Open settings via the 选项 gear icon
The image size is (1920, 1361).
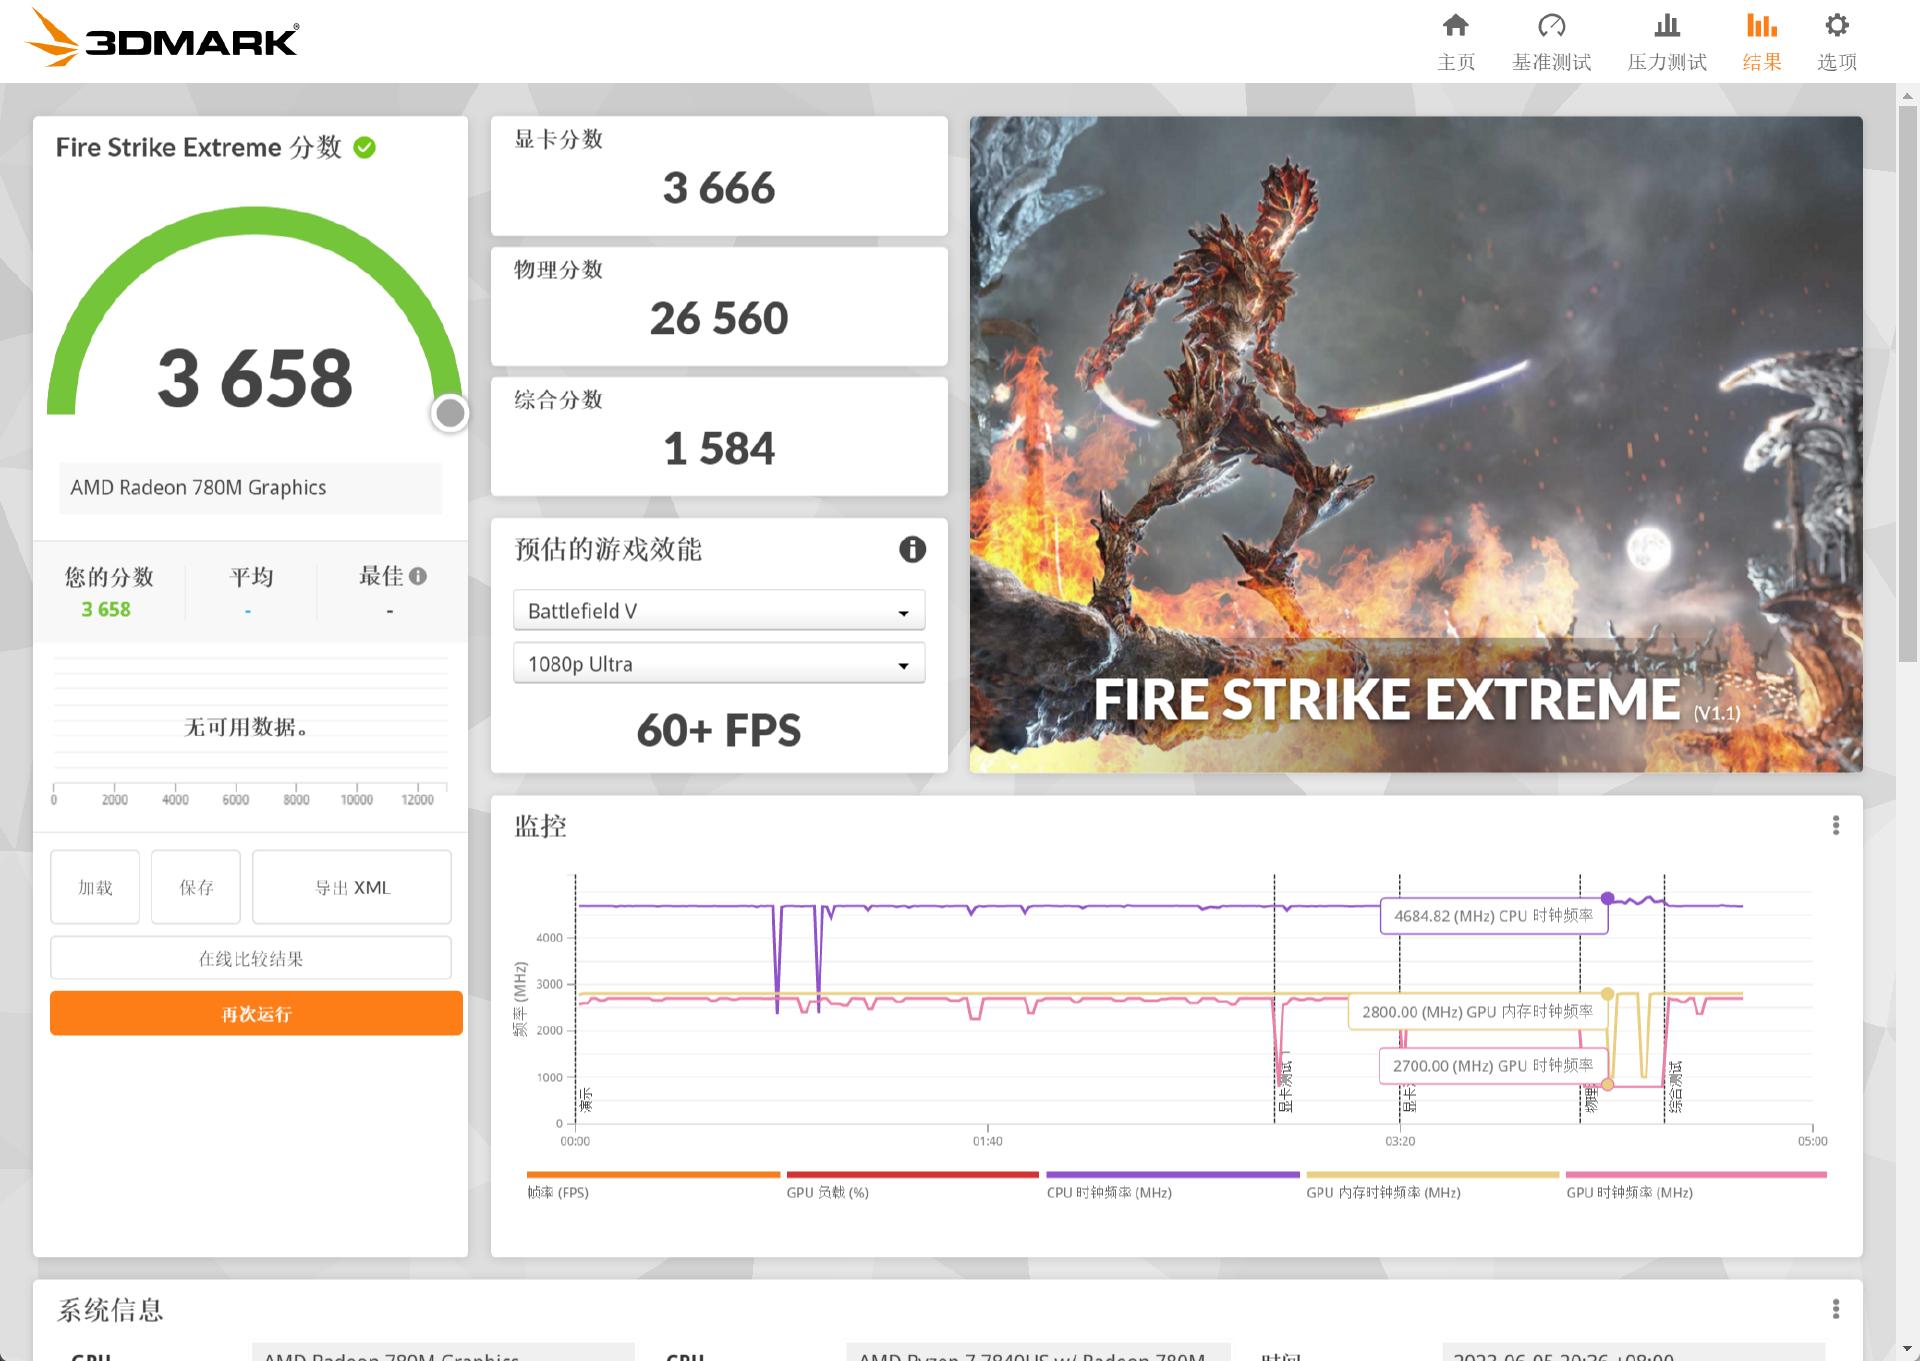pyautogui.click(x=1836, y=27)
